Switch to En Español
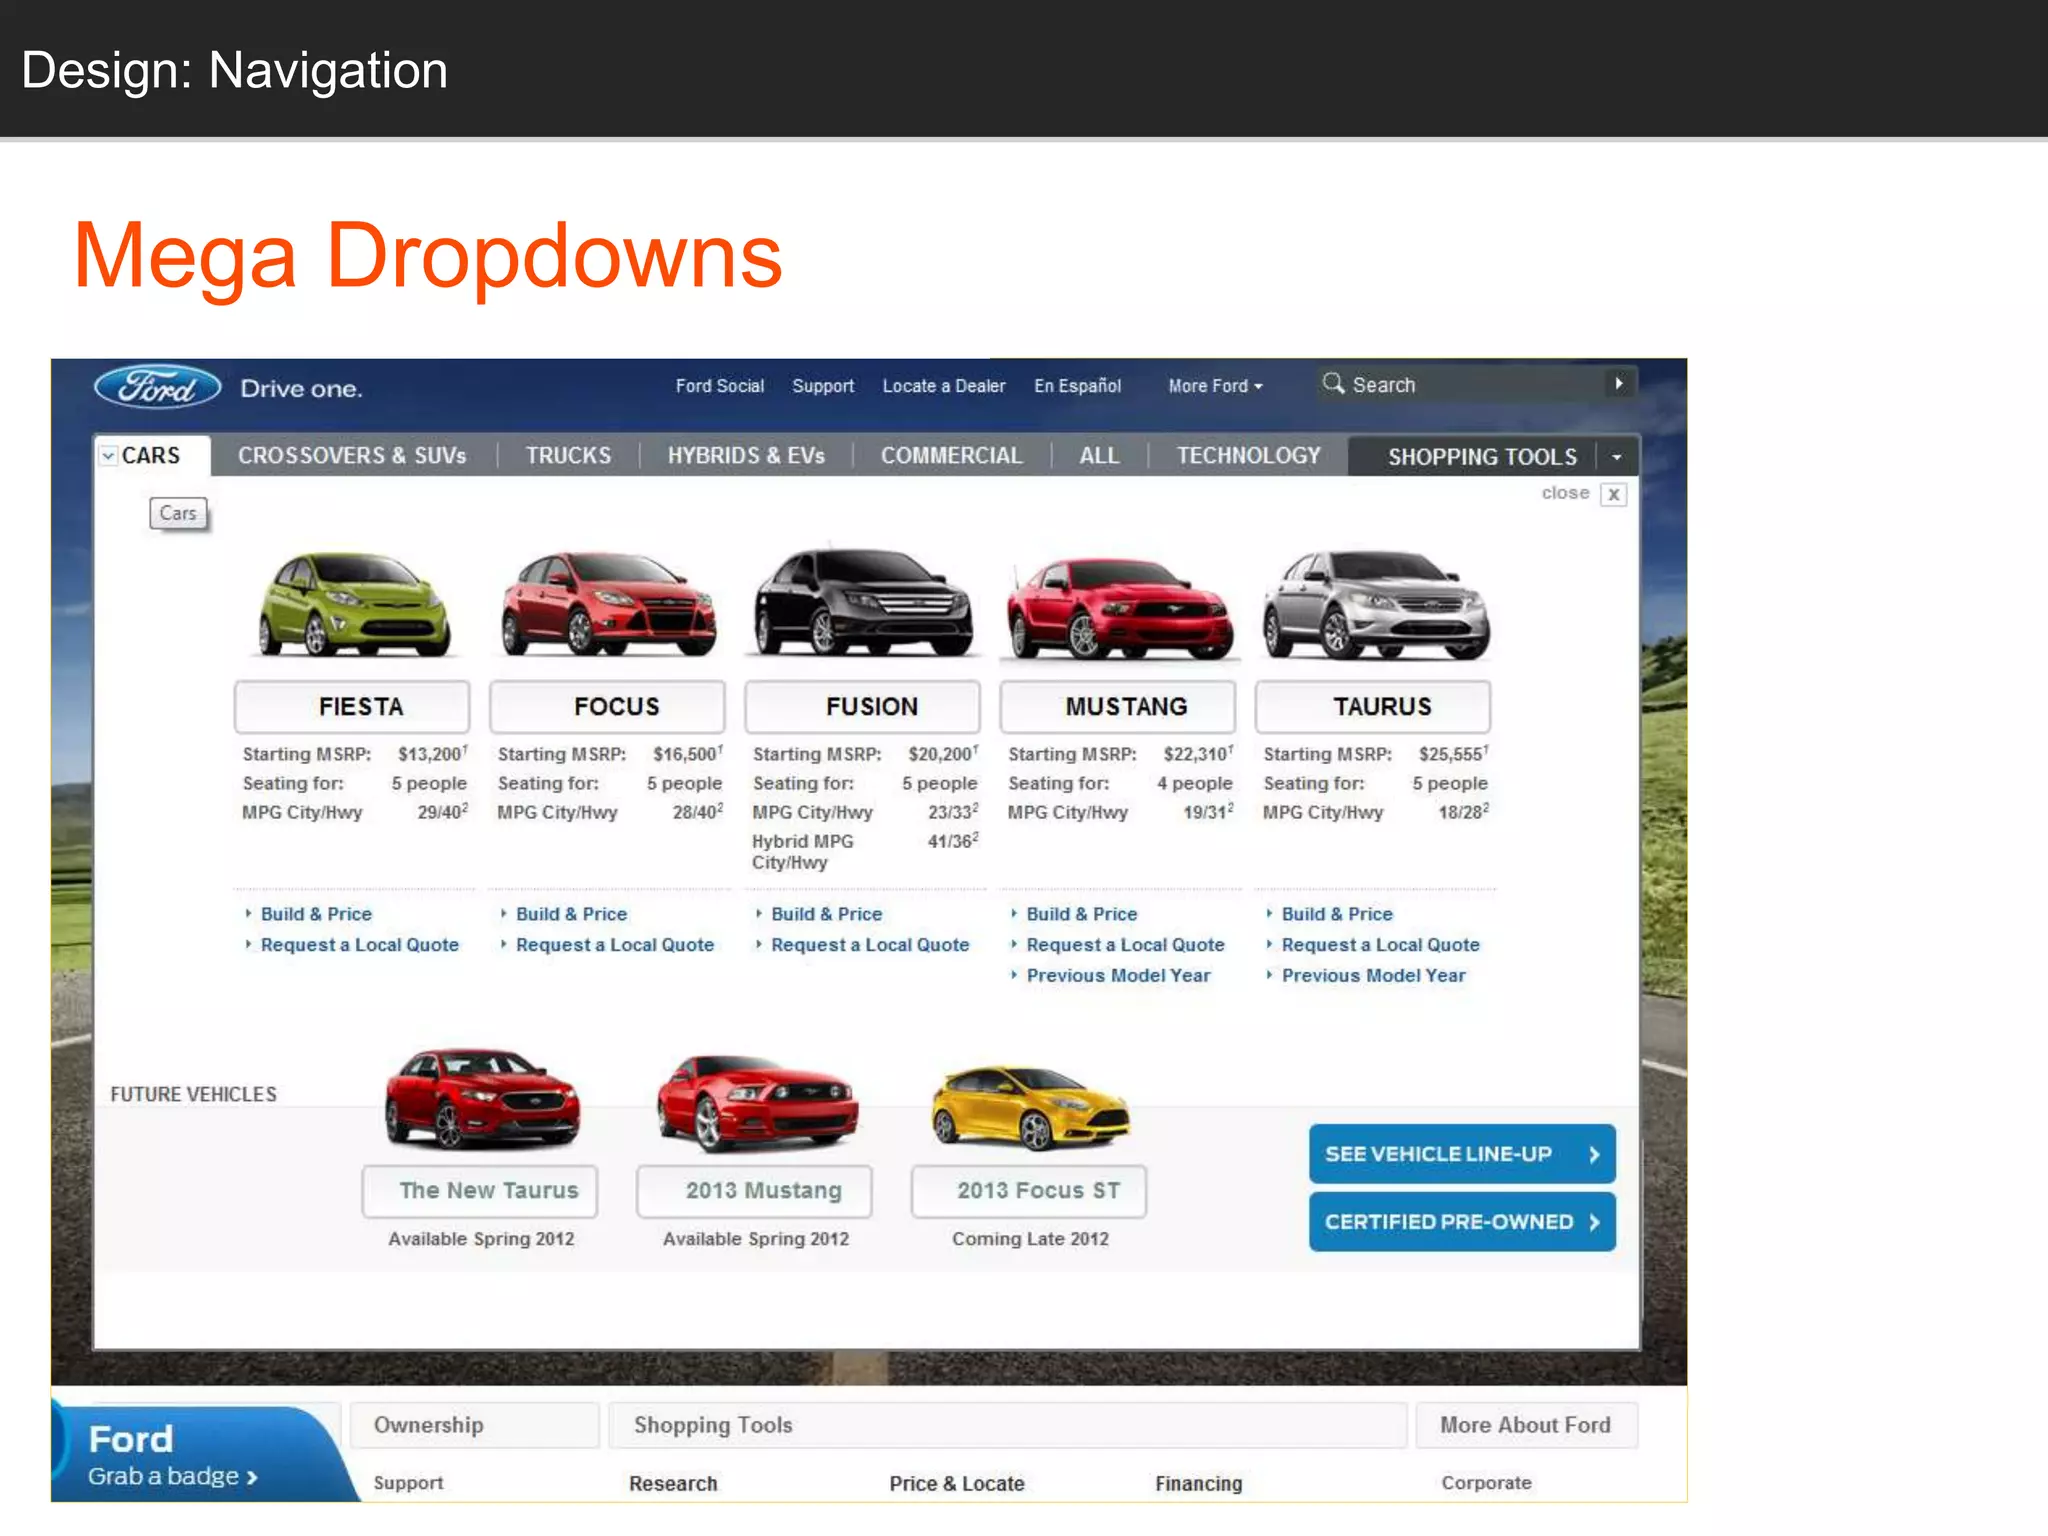The image size is (2048, 1536). [x=1077, y=386]
